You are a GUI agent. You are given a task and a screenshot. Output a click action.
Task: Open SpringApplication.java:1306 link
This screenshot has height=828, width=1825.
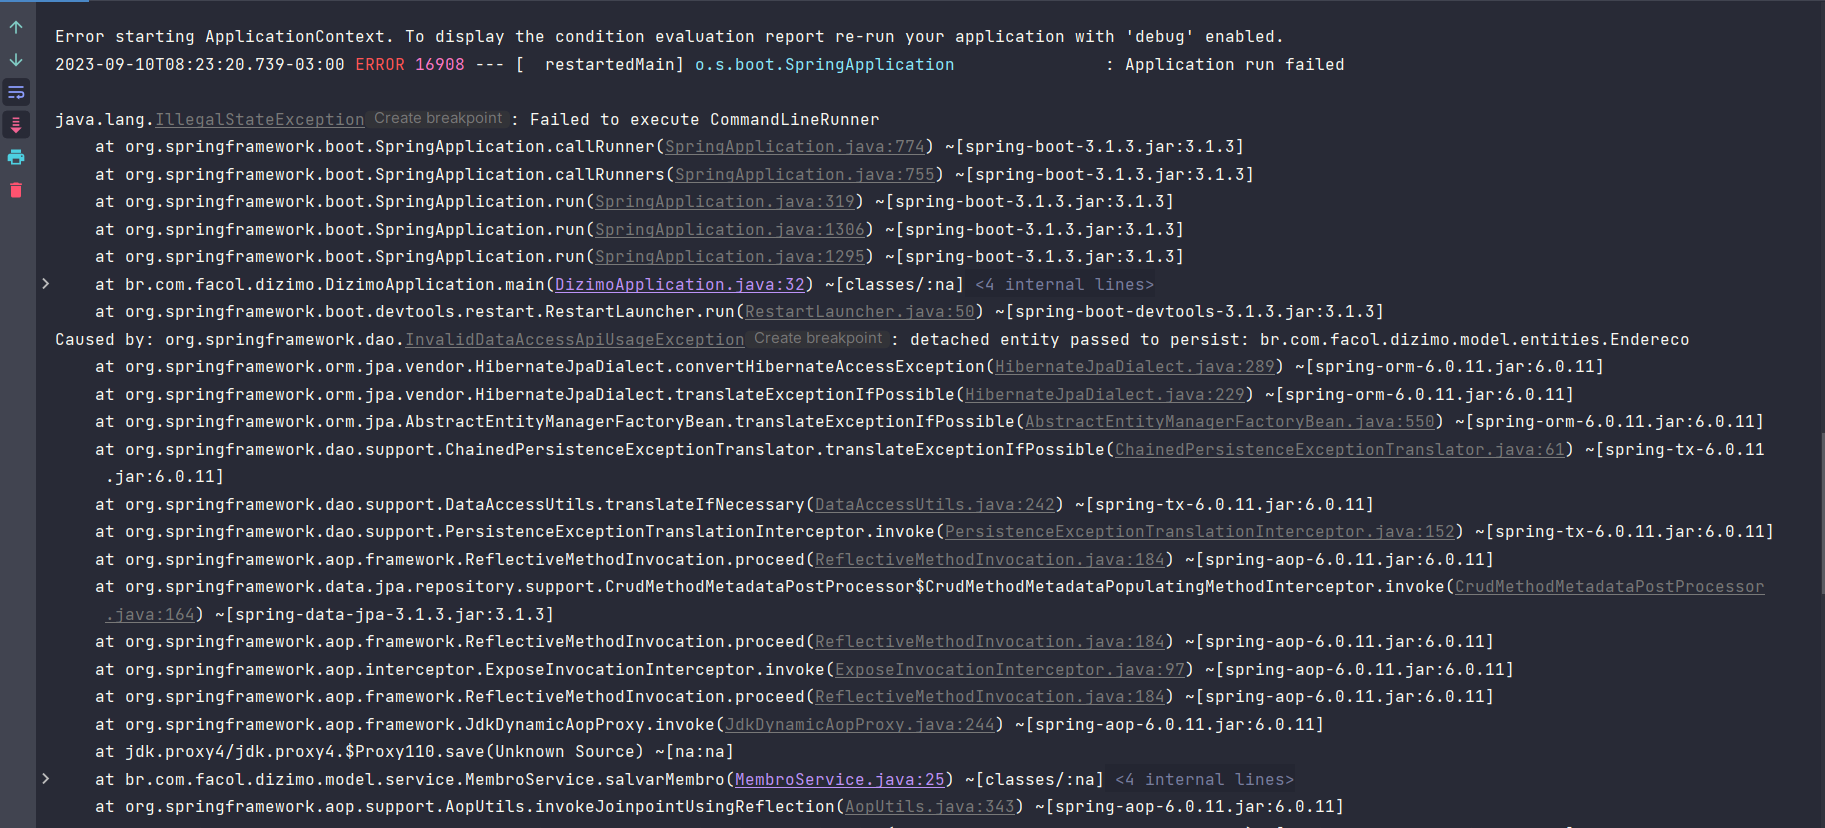[x=730, y=229]
